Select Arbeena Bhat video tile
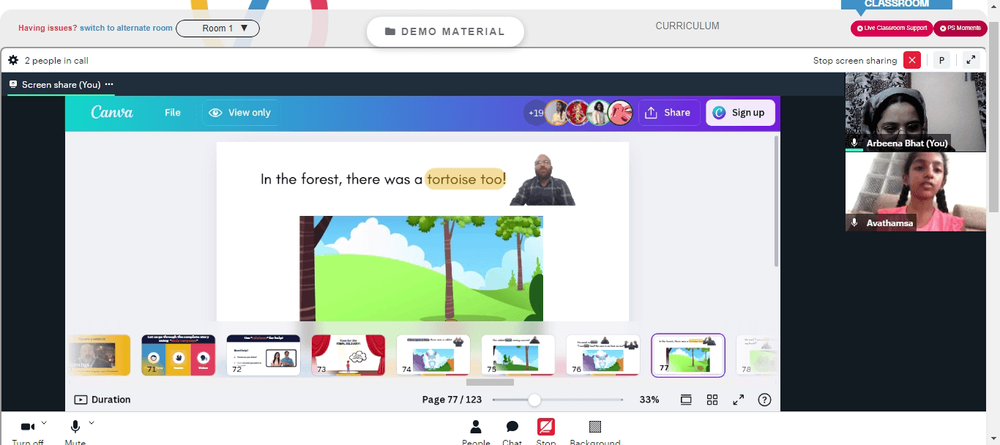Viewport: 1000px width, 445px height. pyautogui.click(x=915, y=112)
